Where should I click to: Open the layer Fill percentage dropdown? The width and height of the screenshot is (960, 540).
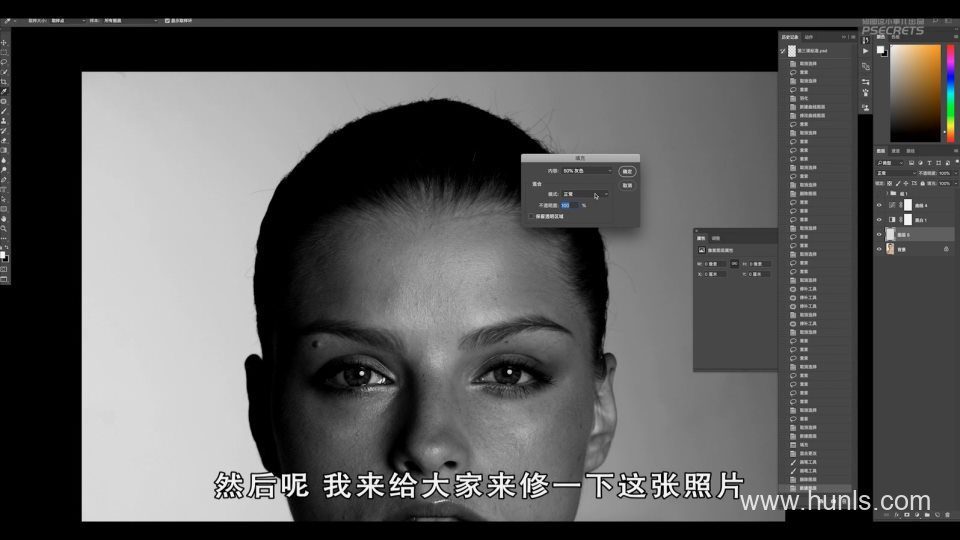[x=956, y=183]
